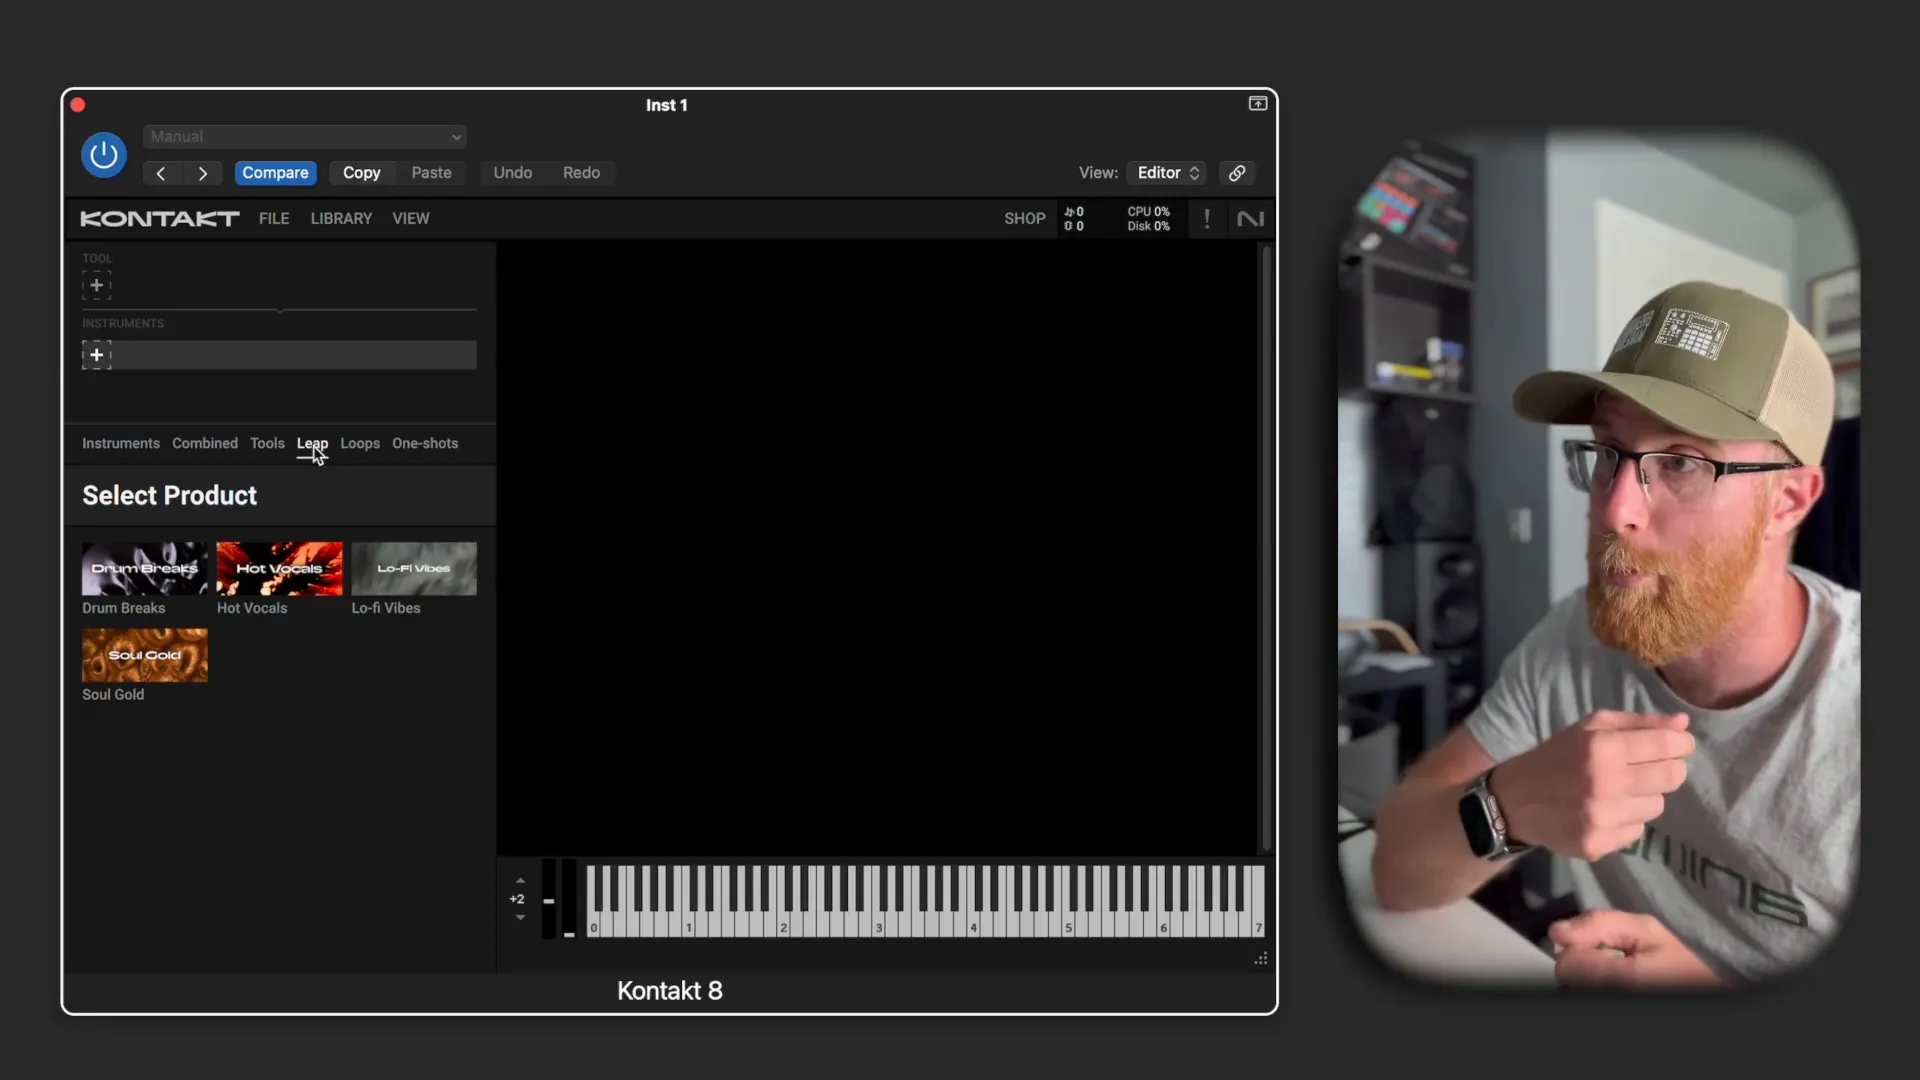Click the Paste button

click(431, 173)
